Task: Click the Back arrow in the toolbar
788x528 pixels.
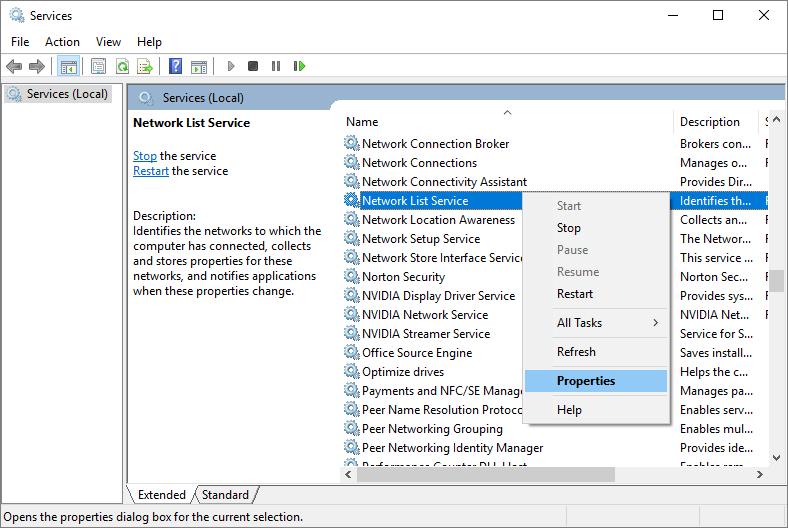Action: 14,66
